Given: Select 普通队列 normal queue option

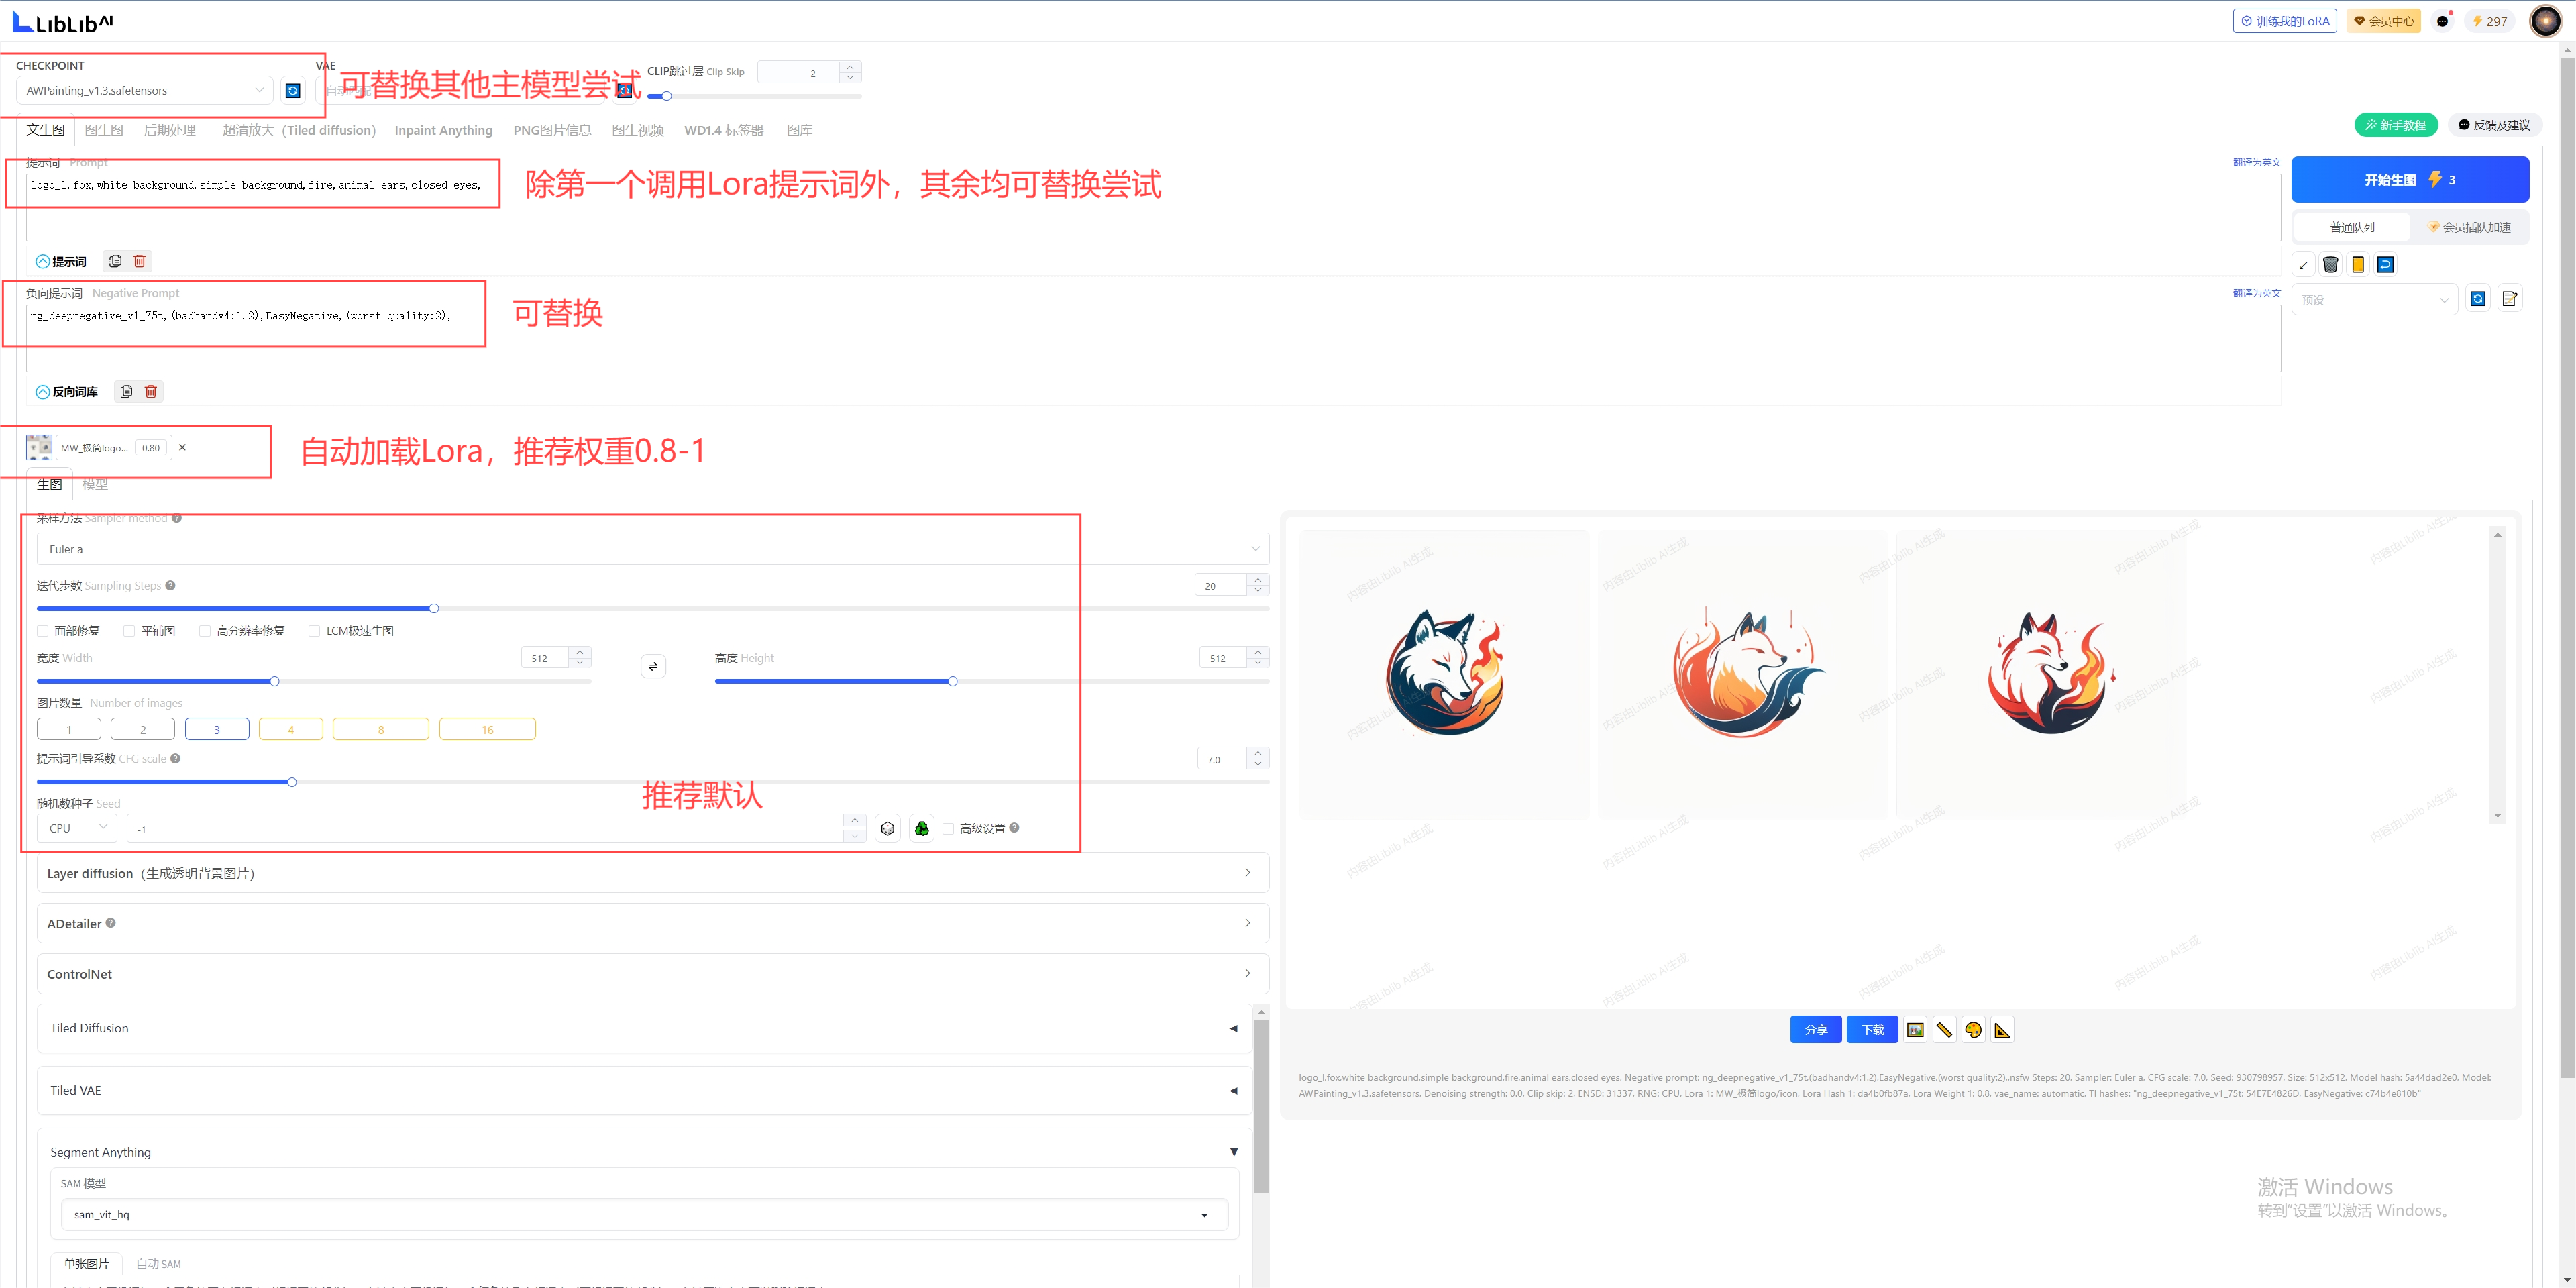Looking at the screenshot, I should pyautogui.click(x=2352, y=227).
